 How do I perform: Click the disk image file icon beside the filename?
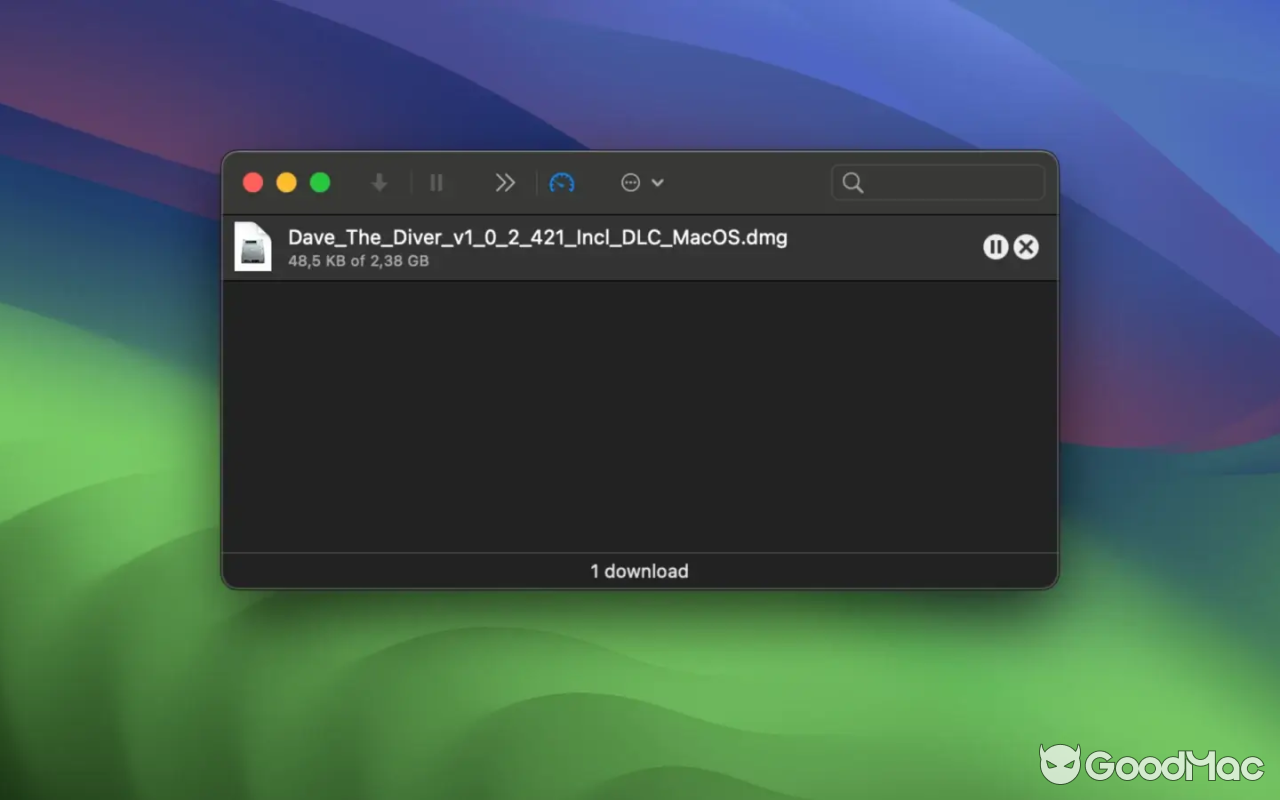(x=253, y=247)
